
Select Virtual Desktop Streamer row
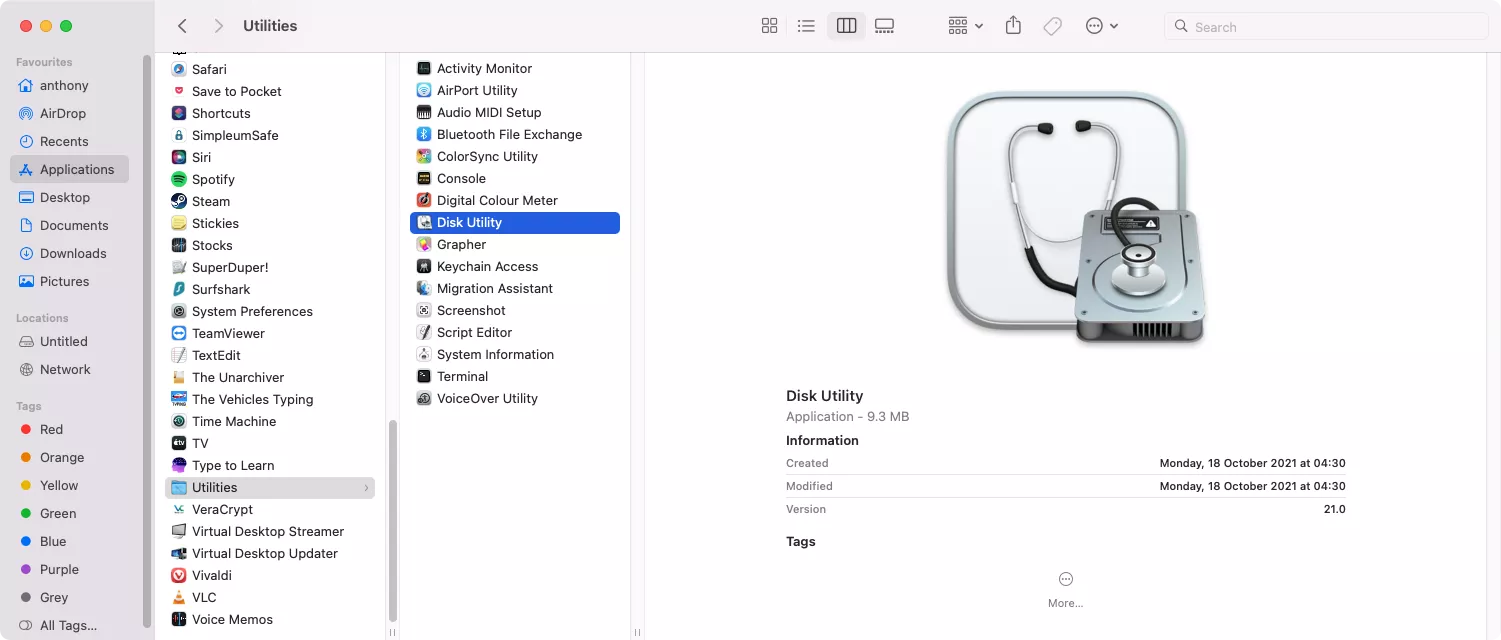coord(270,531)
